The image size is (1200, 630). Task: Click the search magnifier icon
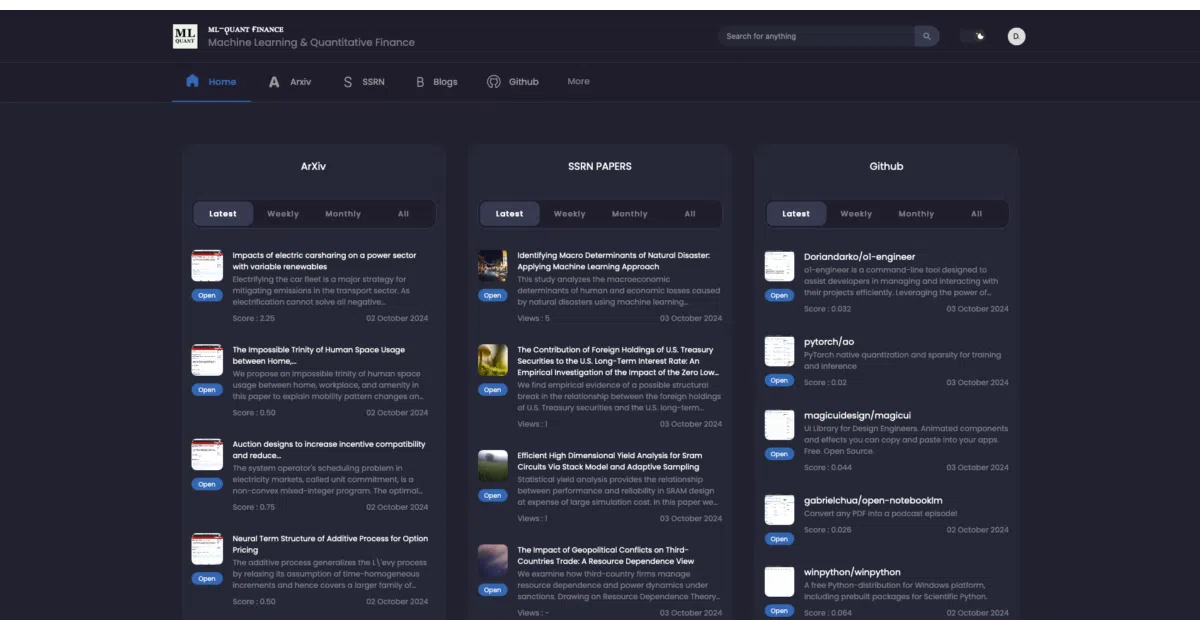tap(927, 36)
